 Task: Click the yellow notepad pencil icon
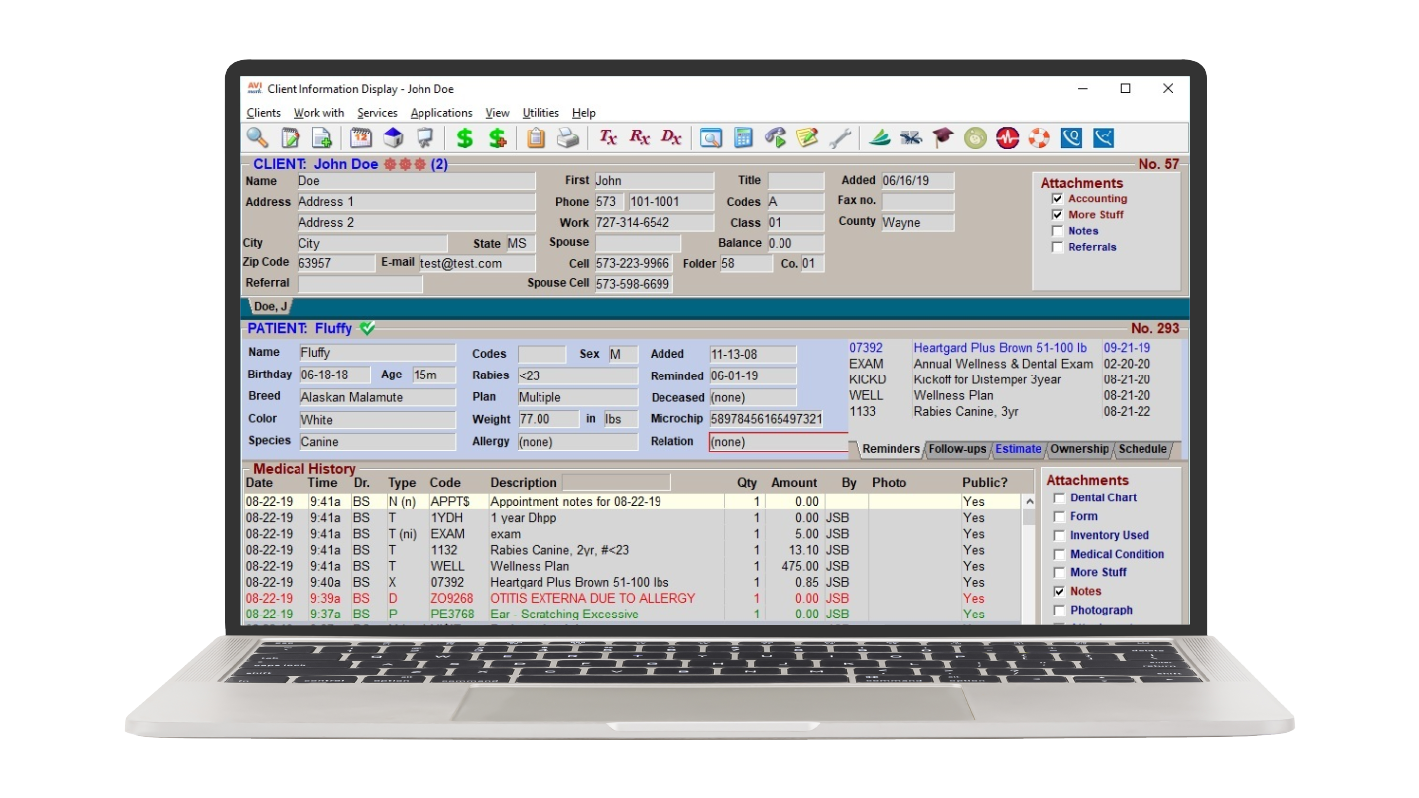click(x=807, y=138)
